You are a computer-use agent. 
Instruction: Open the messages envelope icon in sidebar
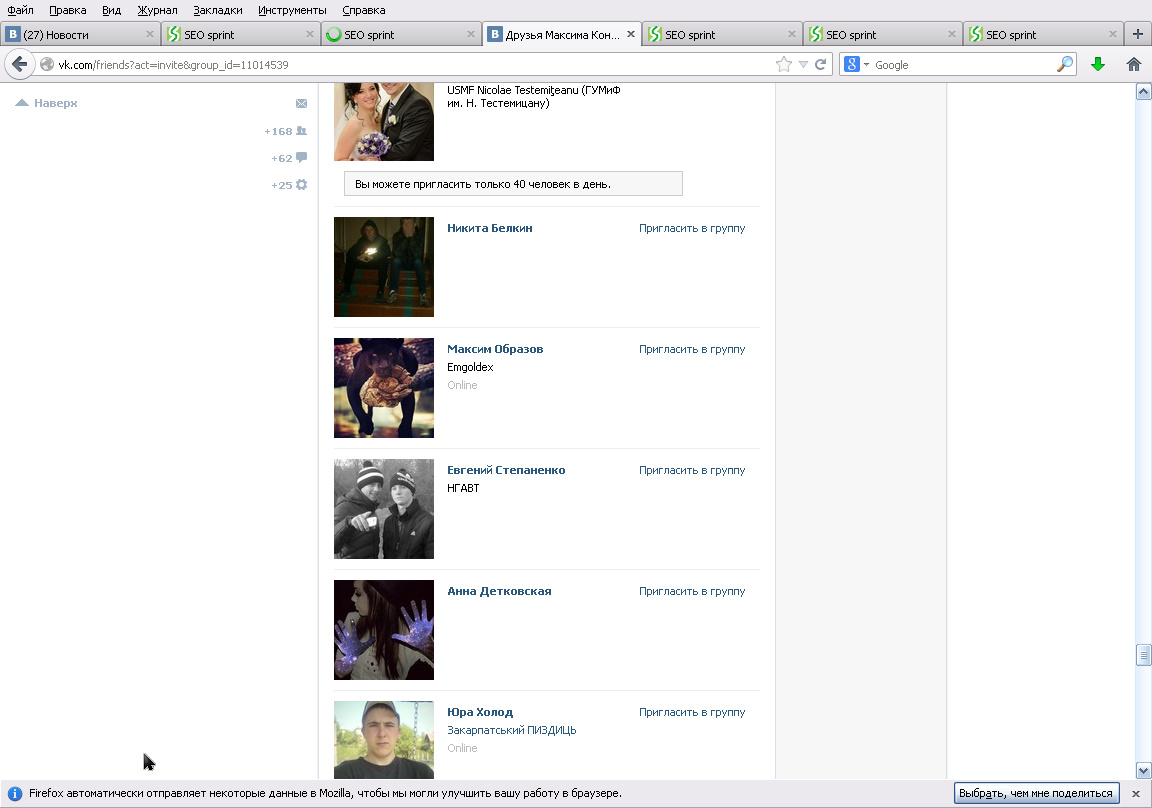click(301, 104)
